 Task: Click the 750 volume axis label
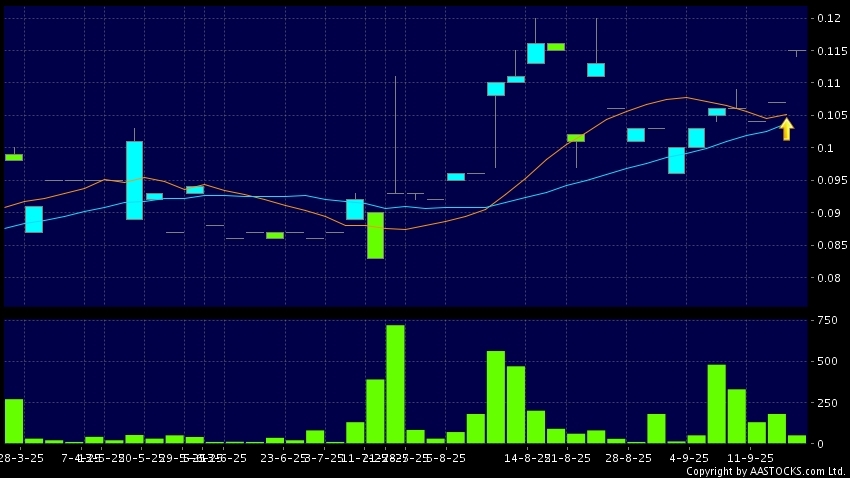click(x=827, y=320)
